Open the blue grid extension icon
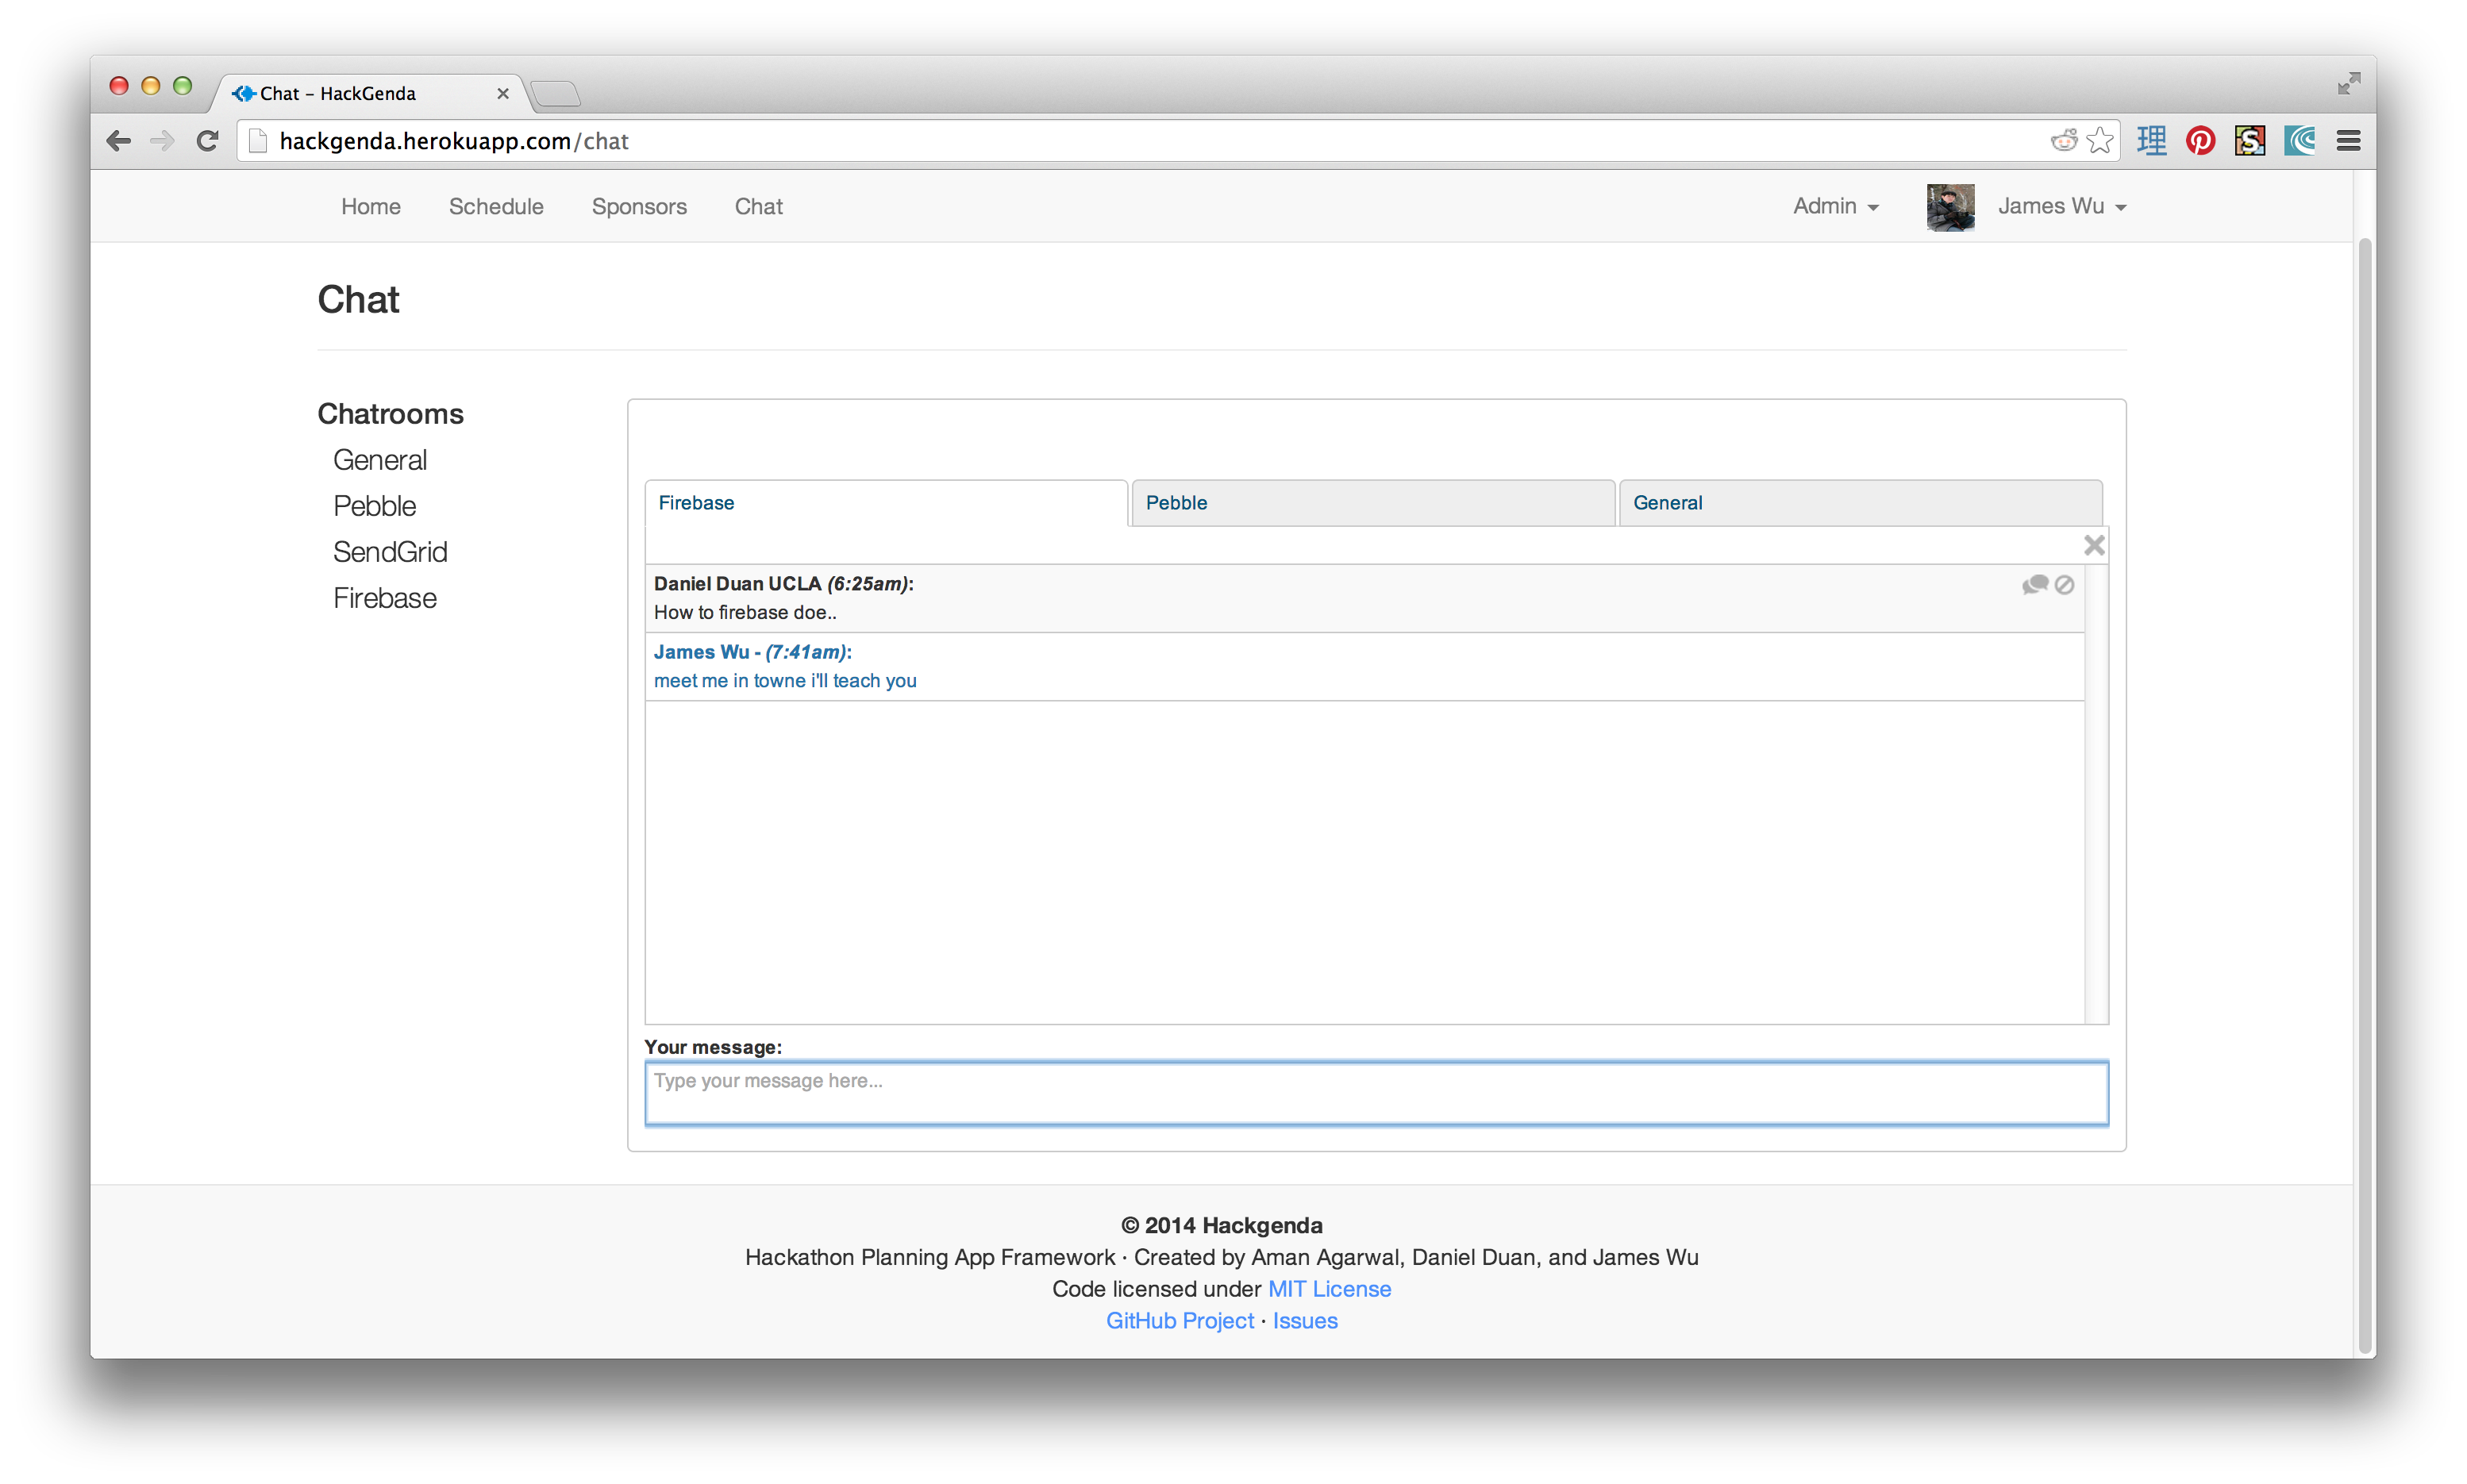Viewport: 2467px width, 1484px height. click(2150, 141)
